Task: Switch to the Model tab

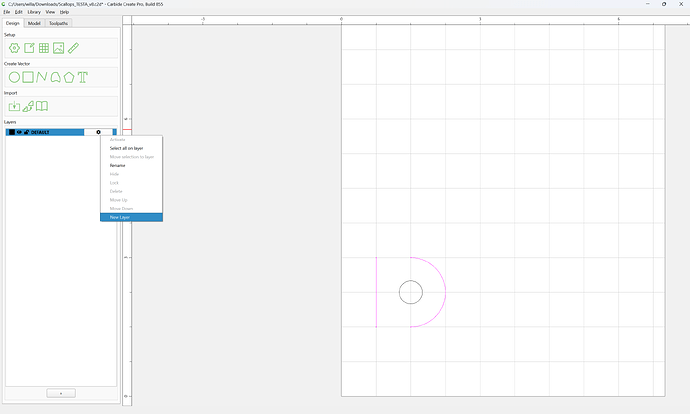Action: (34, 23)
